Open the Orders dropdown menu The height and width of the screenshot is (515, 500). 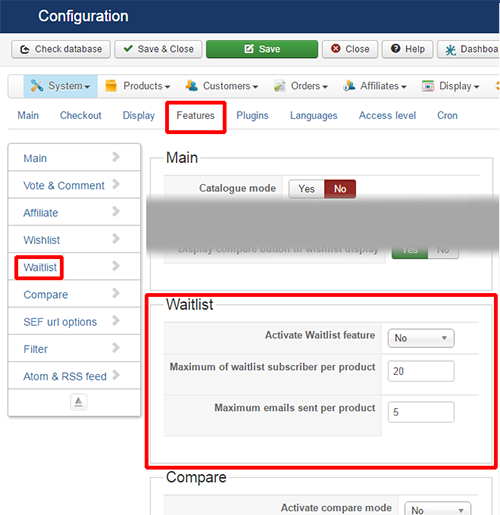pyautogui.click(x=301, y=86)
